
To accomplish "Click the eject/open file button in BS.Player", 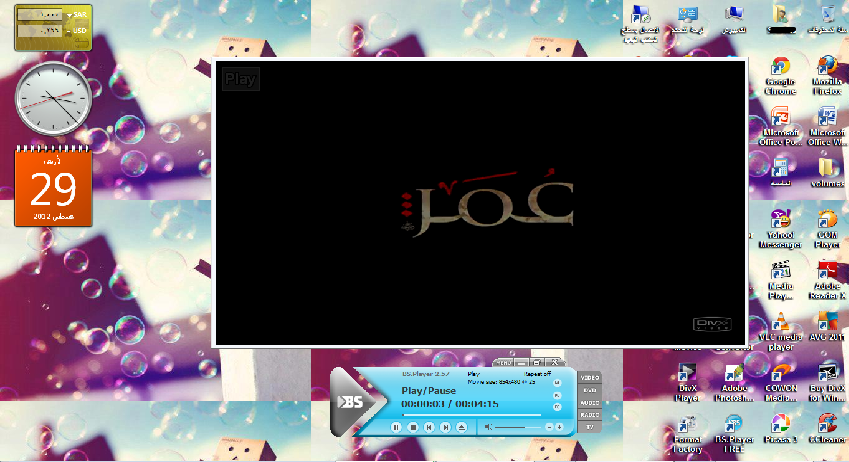I will coord(461,427).
